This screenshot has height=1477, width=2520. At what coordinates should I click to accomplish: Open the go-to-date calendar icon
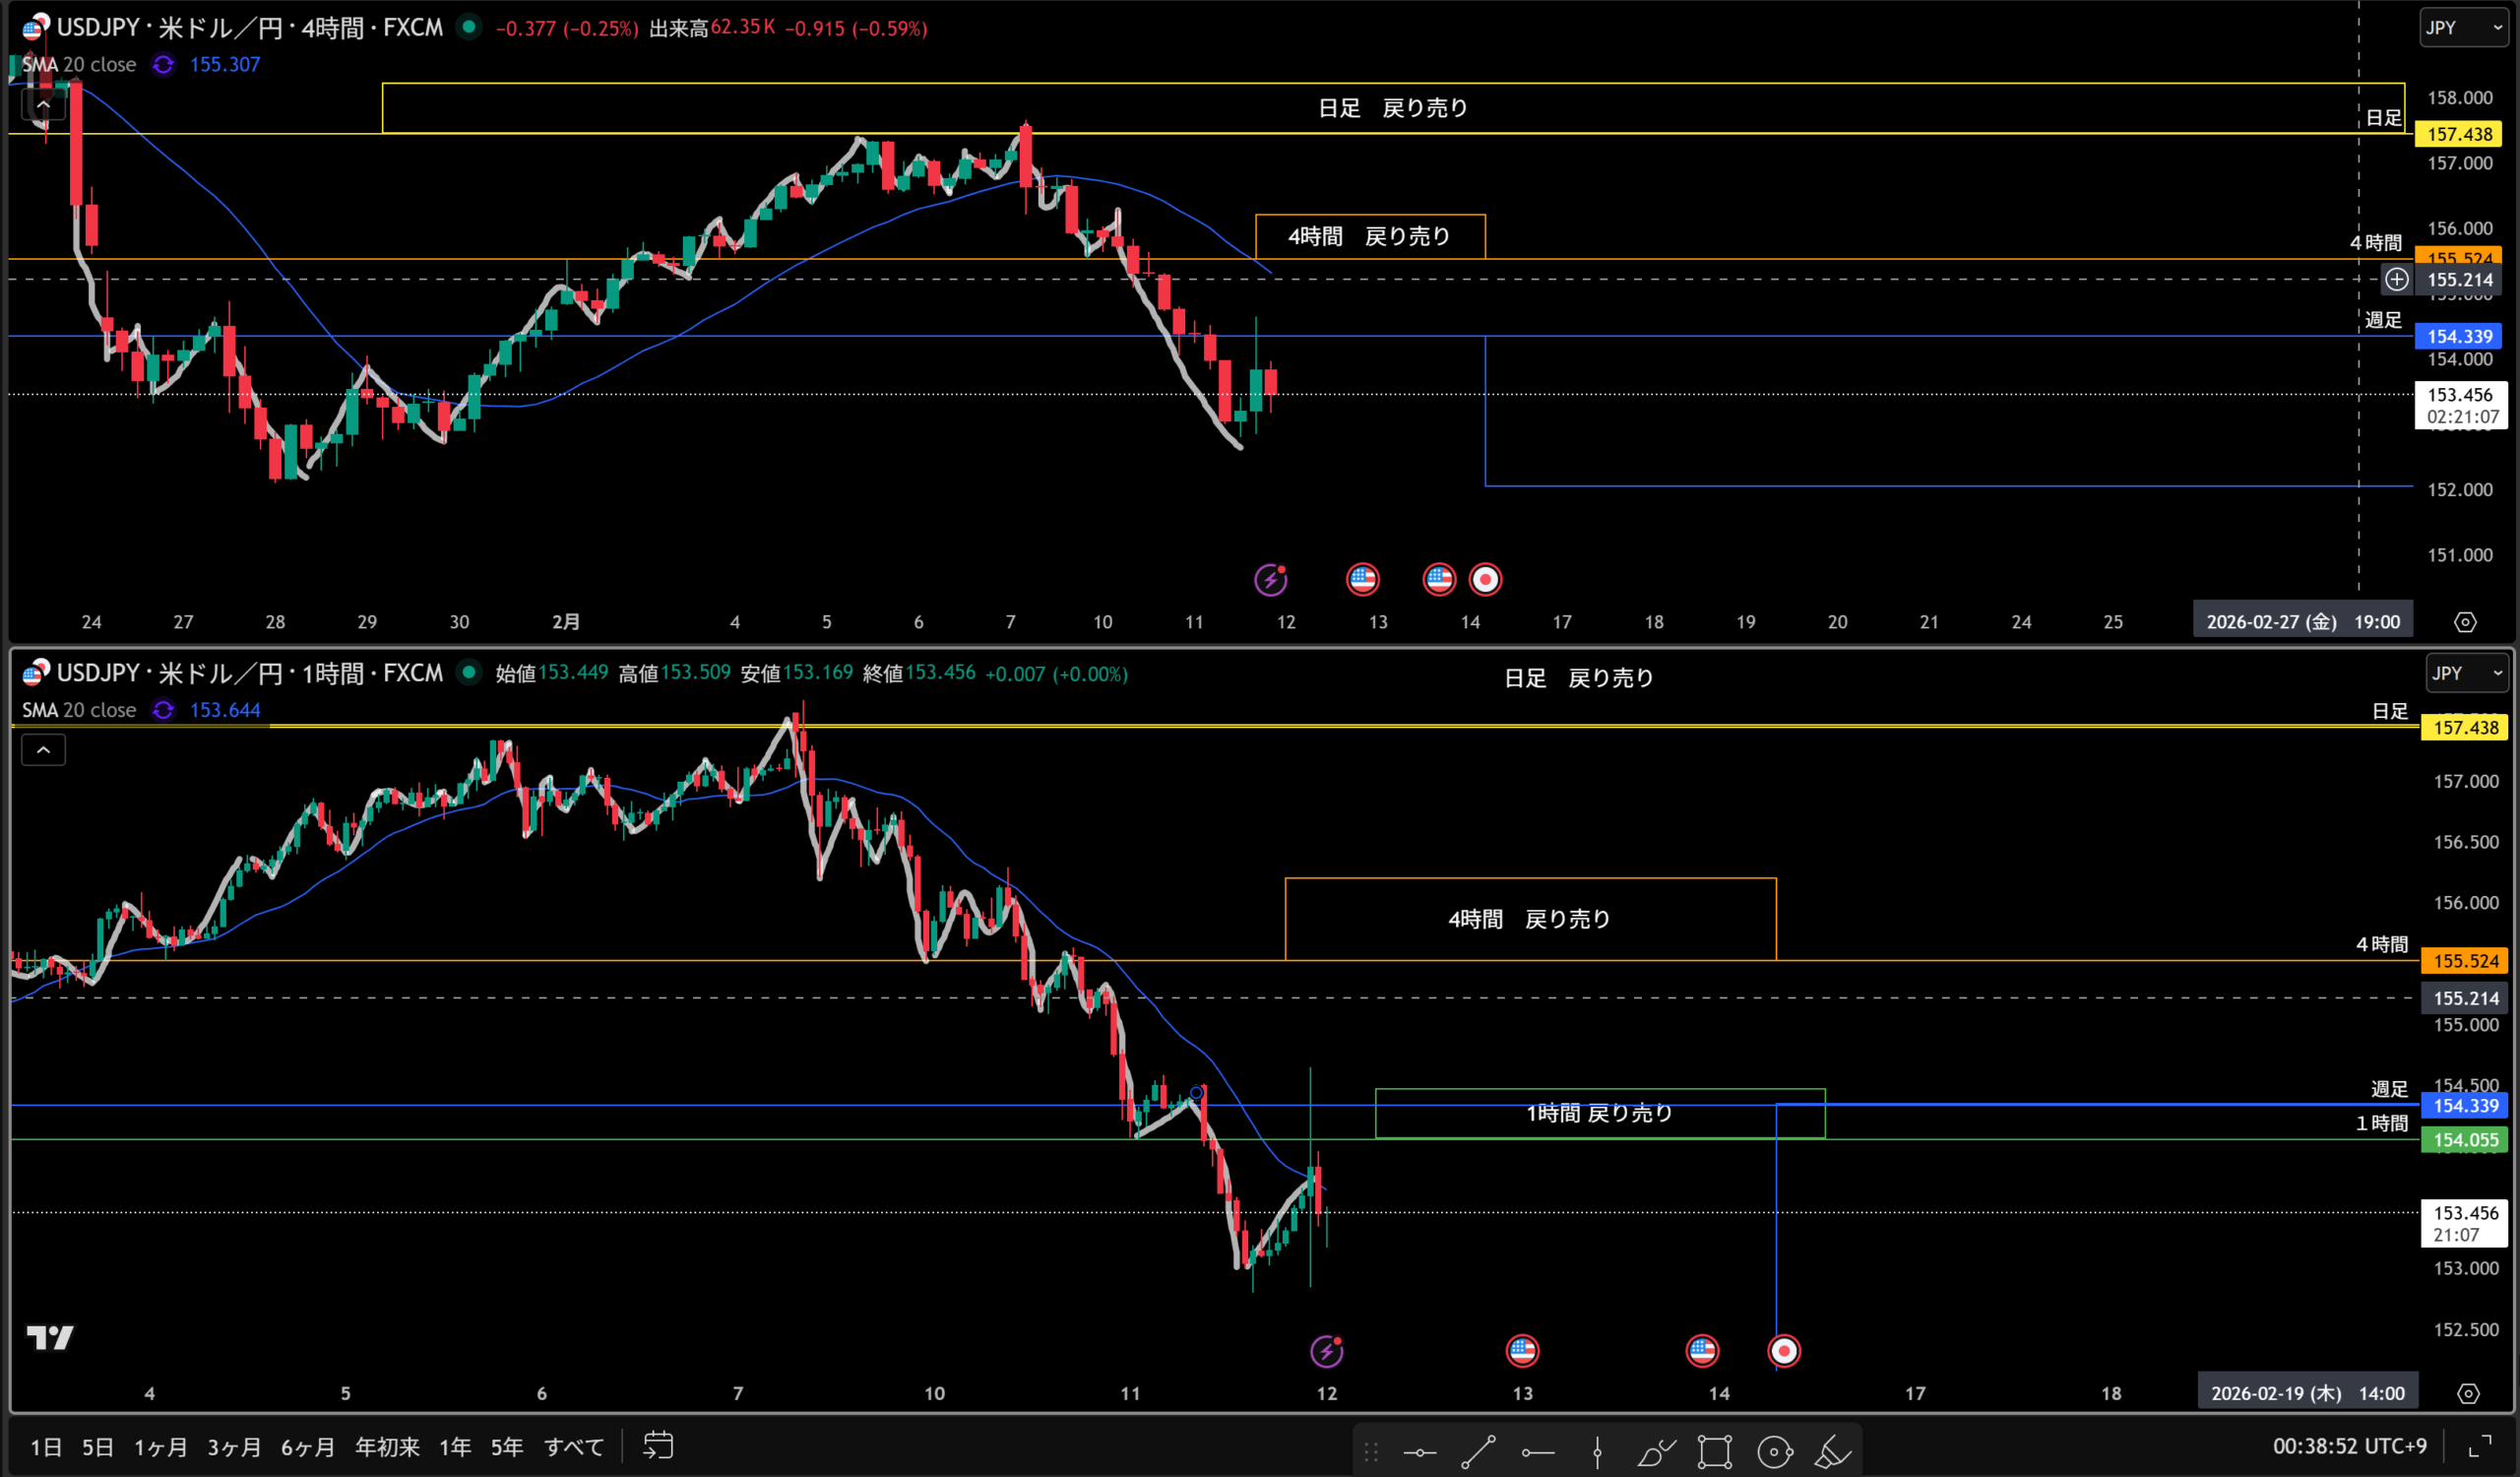(658, 1446)
